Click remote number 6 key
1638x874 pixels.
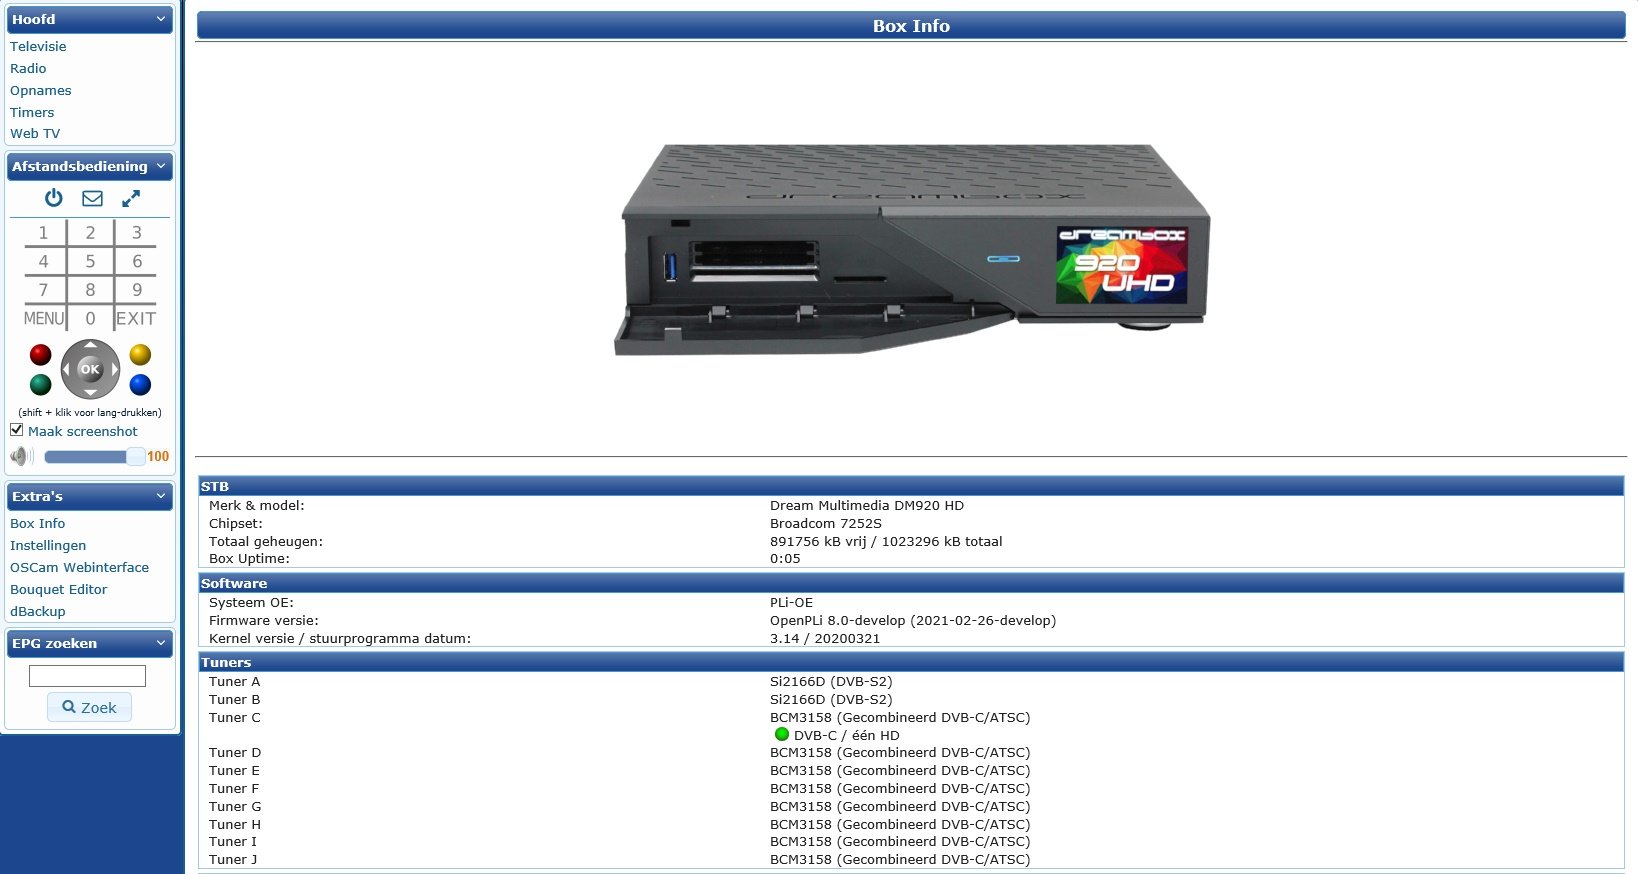[x=137, y=261]
